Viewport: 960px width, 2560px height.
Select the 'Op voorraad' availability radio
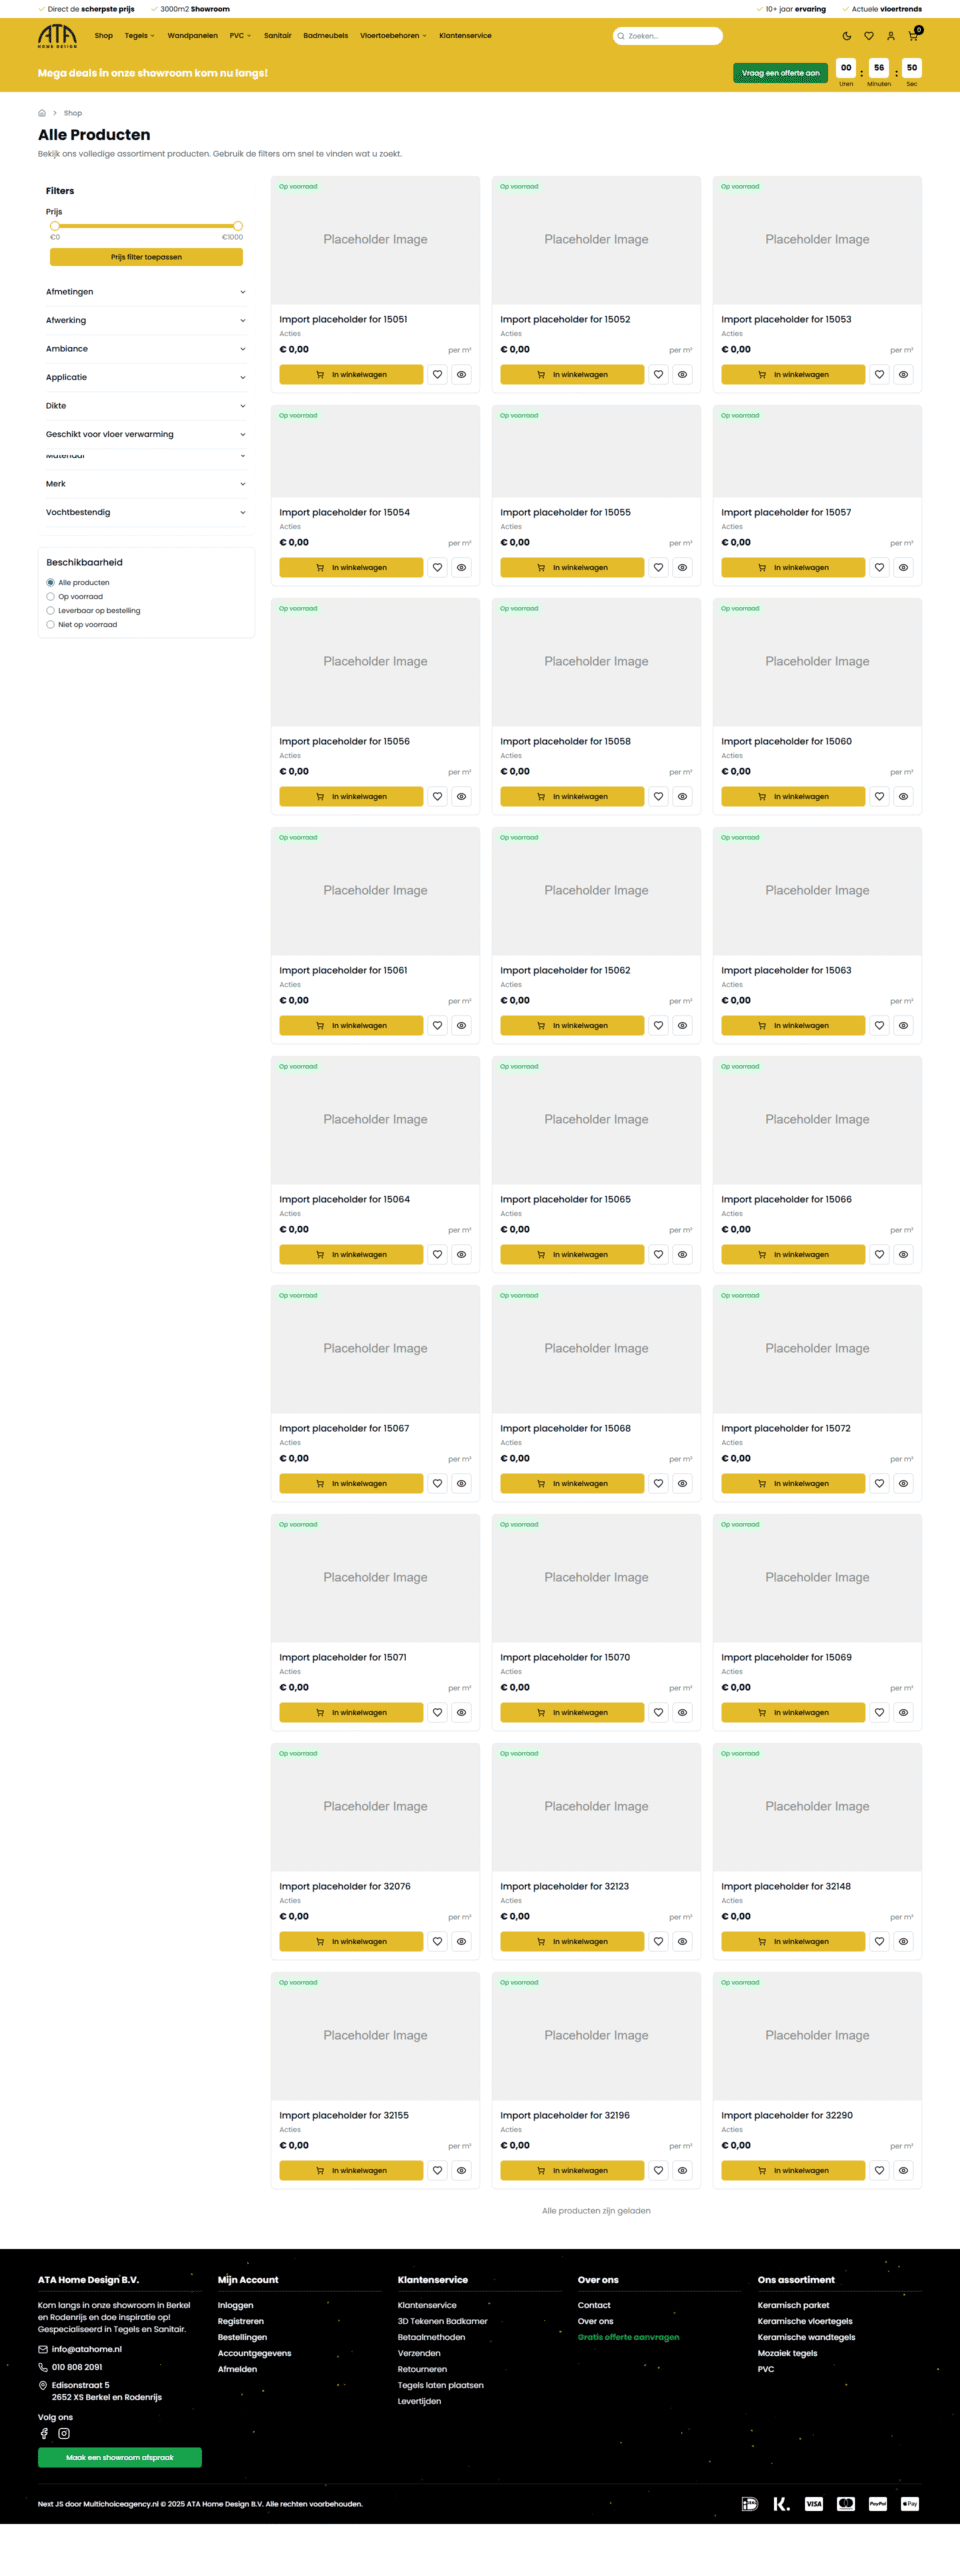pos(51,597)
